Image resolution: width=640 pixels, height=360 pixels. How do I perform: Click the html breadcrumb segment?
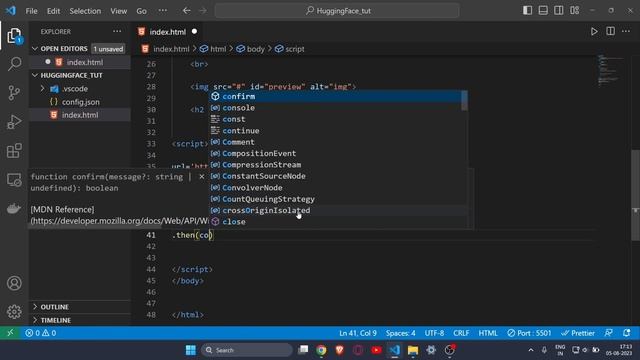[218, 49]
